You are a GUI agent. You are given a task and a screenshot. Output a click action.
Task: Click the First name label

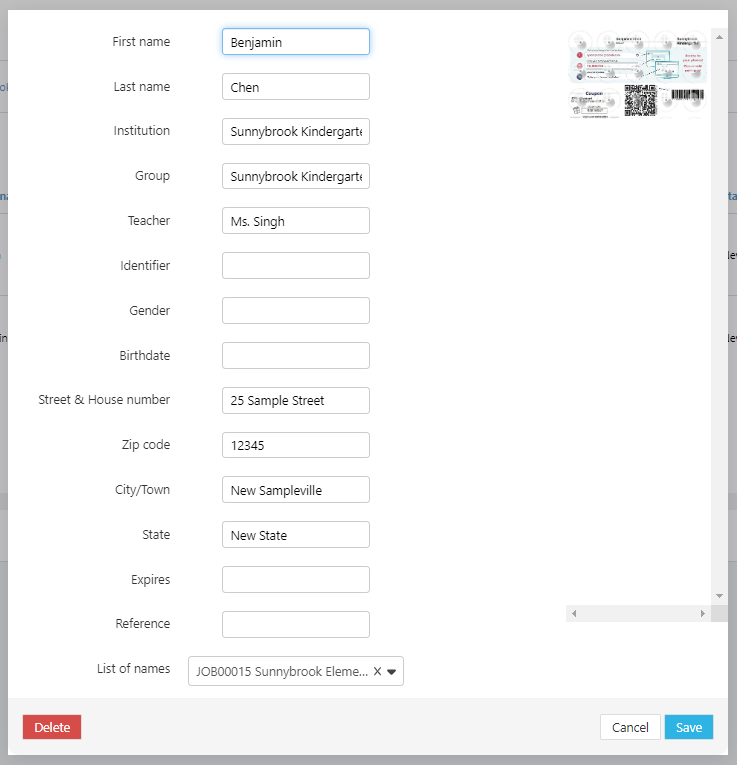[x=141, y=41]
